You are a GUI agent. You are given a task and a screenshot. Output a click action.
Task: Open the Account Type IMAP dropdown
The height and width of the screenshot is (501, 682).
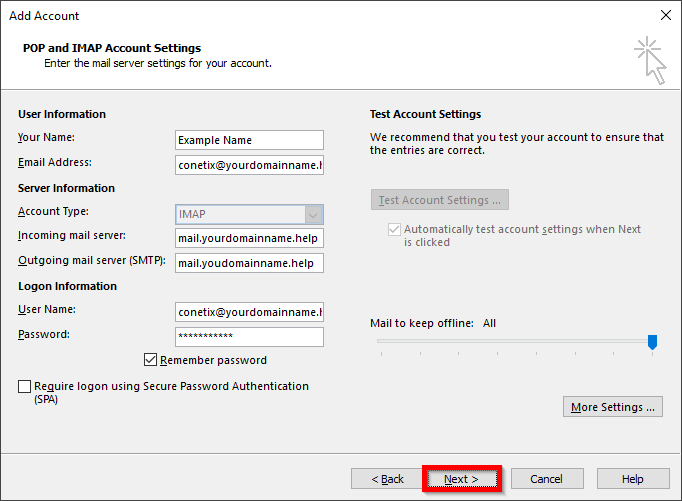(249, 214)
